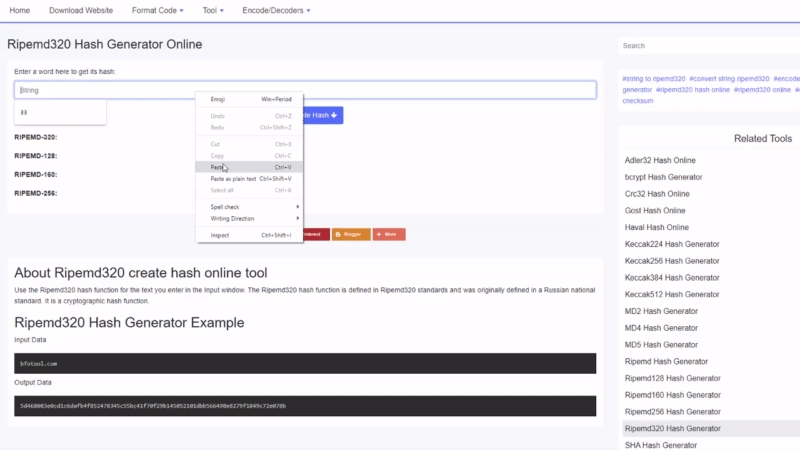Open the Download Website link
Screen dimensions: 800x450
pos(81,10)
